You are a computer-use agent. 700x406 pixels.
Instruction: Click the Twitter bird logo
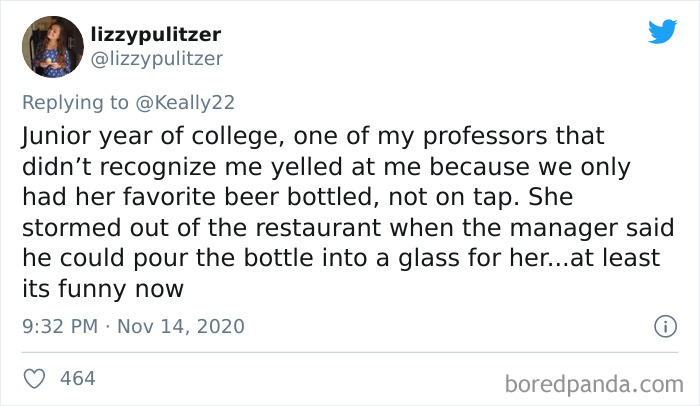click(x=662, y=31)
